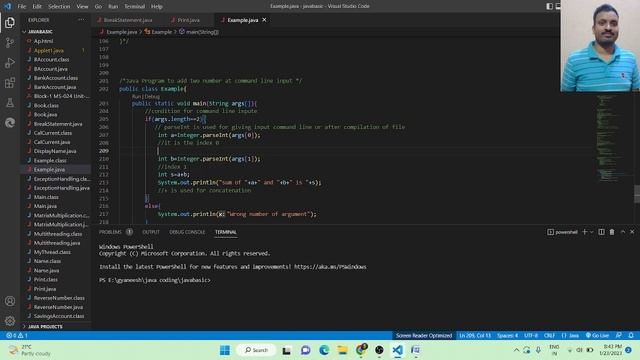Screen dimensions: 640x360
Task: Open BankAccount.java in explorer
Action: point(56,87)
